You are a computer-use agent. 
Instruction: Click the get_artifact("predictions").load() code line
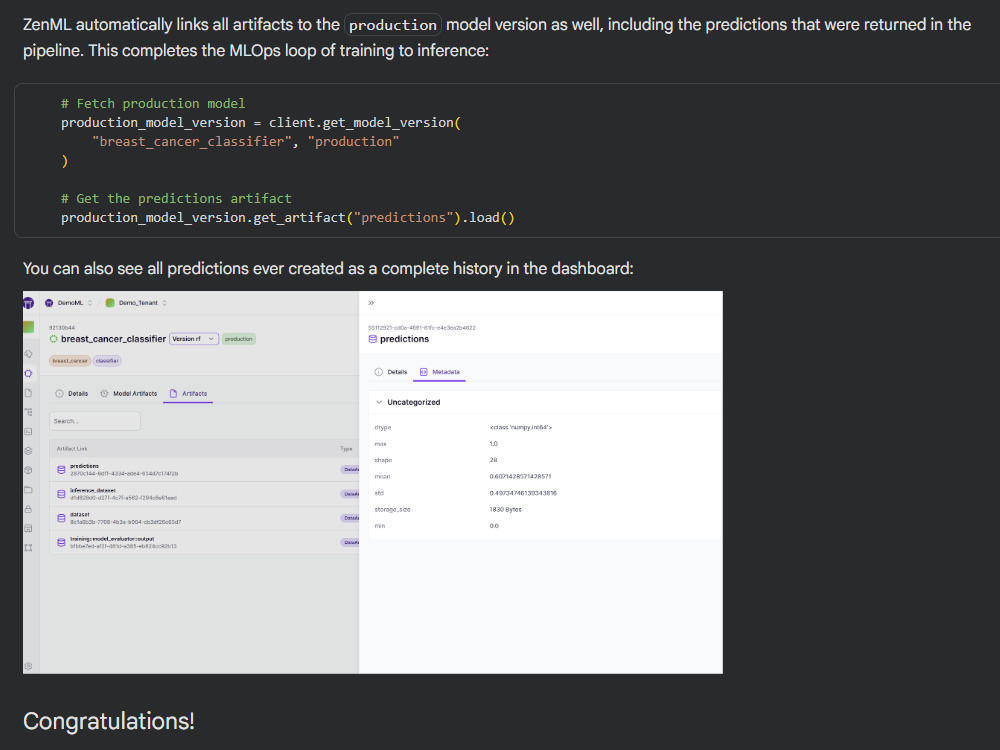click(288, 217)
